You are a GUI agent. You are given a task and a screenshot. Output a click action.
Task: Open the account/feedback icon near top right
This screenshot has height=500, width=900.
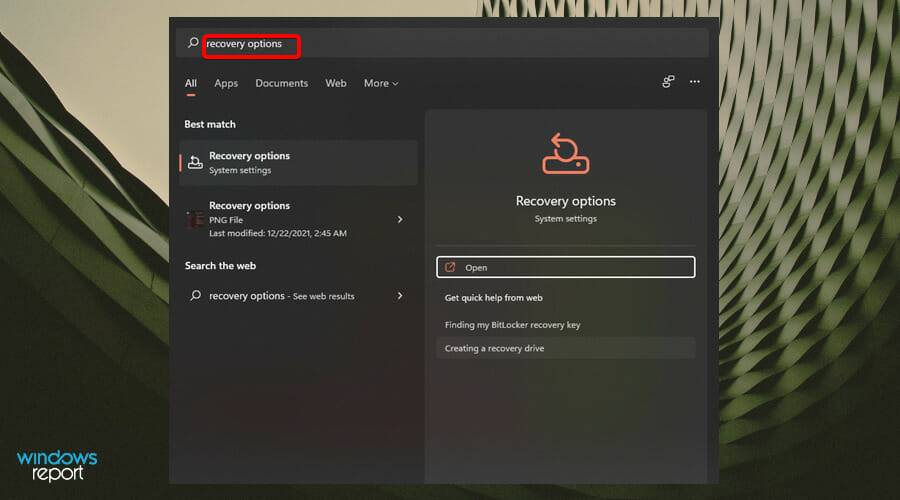[668, 82]
